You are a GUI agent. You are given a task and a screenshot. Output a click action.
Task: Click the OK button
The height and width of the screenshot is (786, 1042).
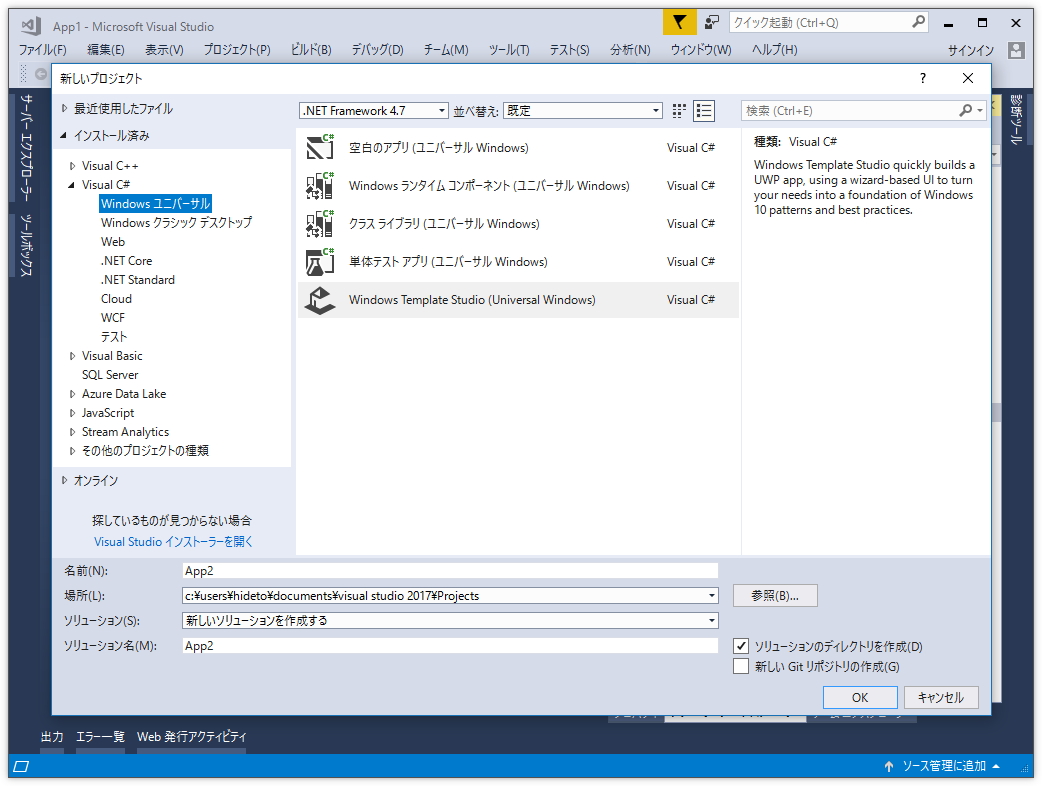[860, 698]
